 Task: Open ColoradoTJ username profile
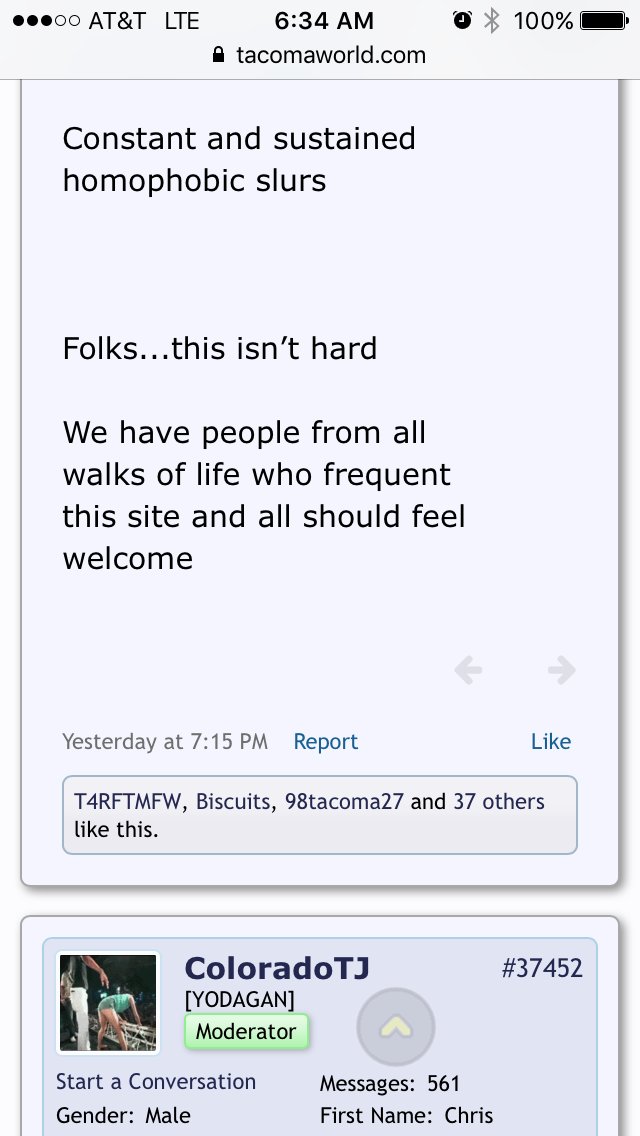277,968
